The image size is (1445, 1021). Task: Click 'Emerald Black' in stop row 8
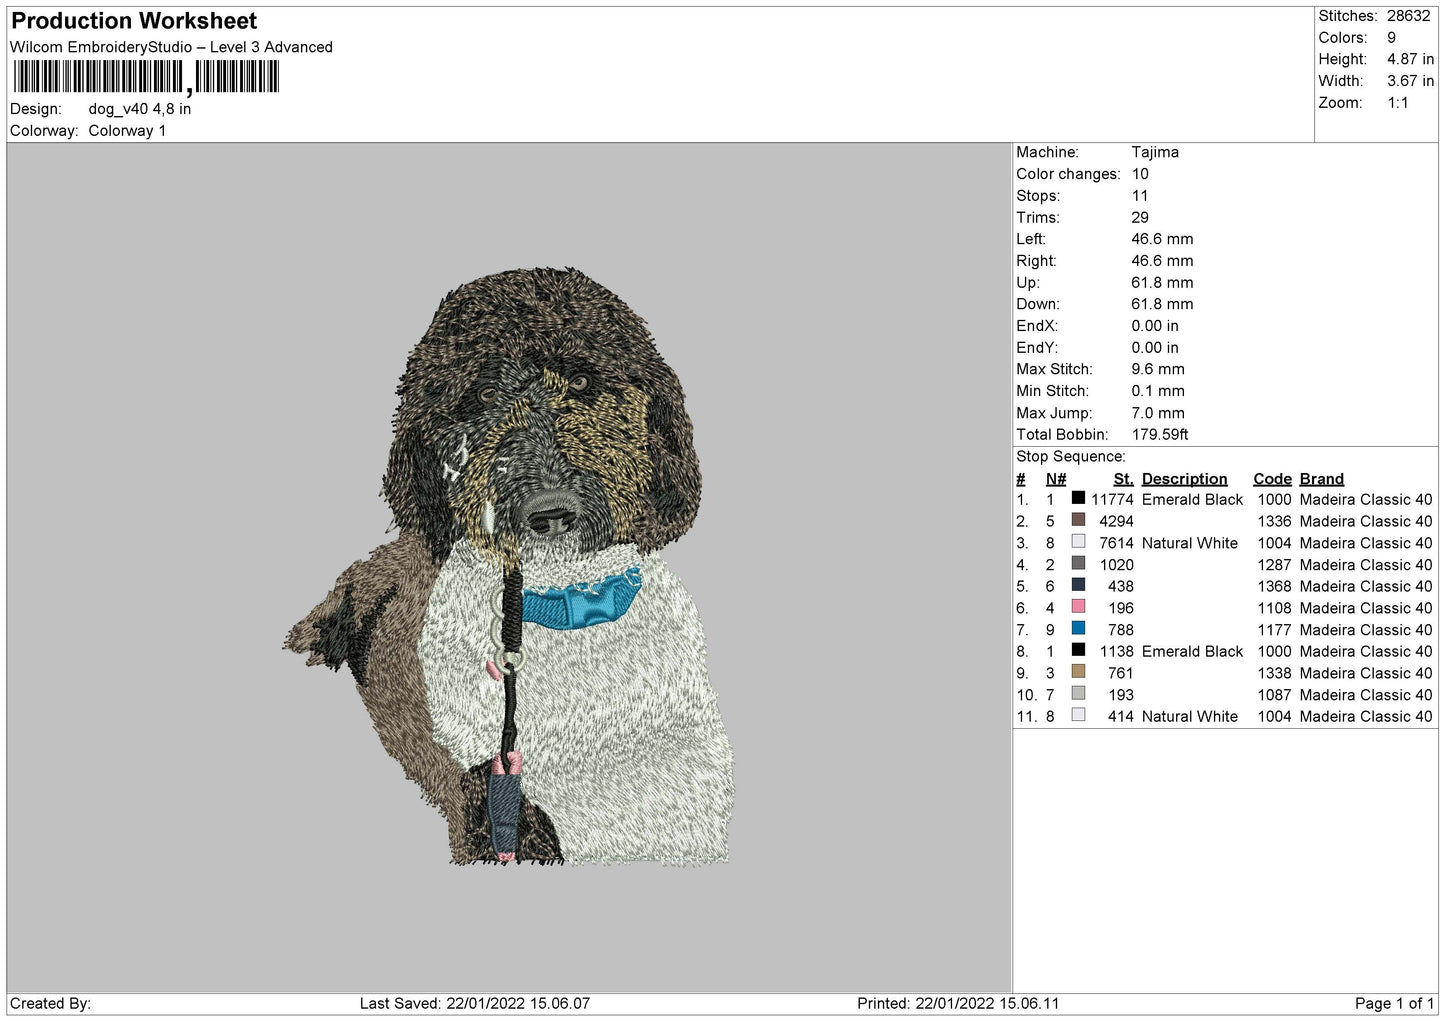(1192, 652)
